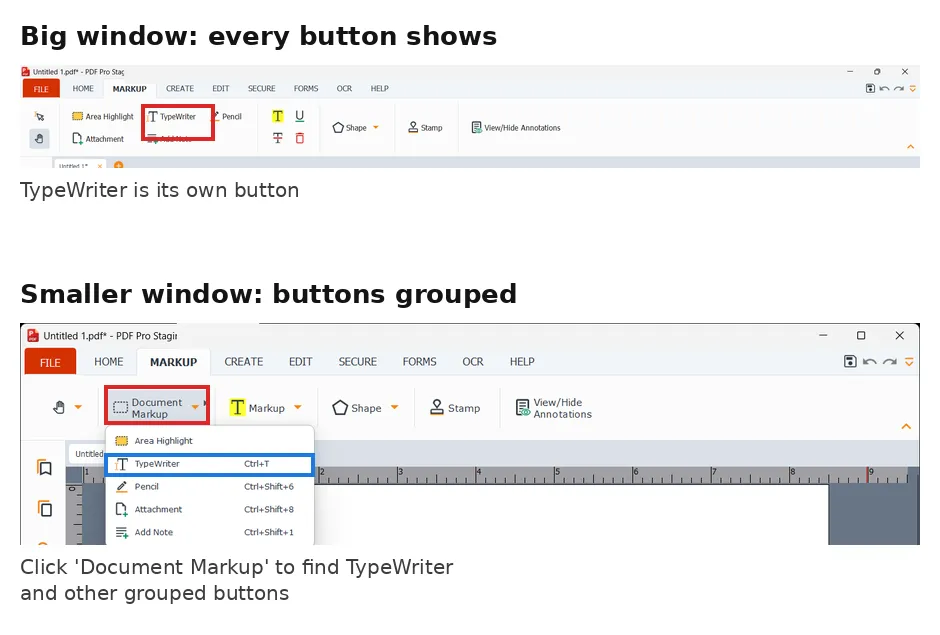
Task: Open HELP tab in bottom window
Action: (522, 362)
